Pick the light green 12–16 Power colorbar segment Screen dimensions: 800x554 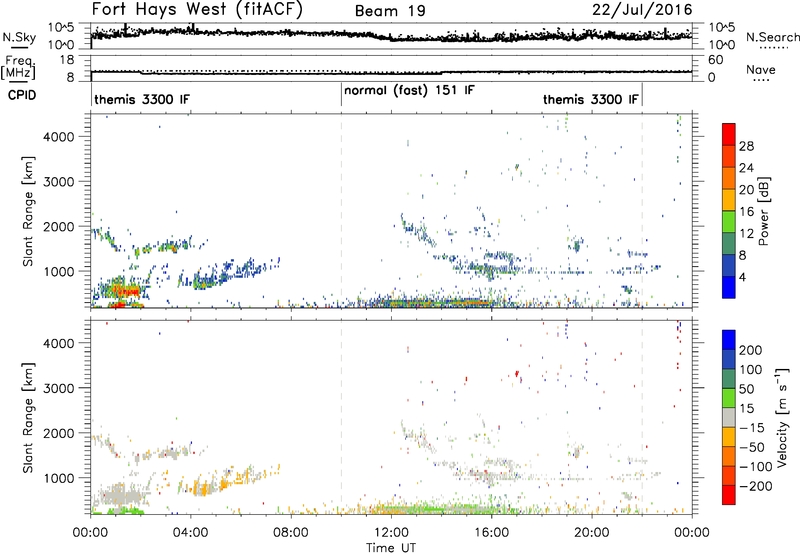click(729, 221)
